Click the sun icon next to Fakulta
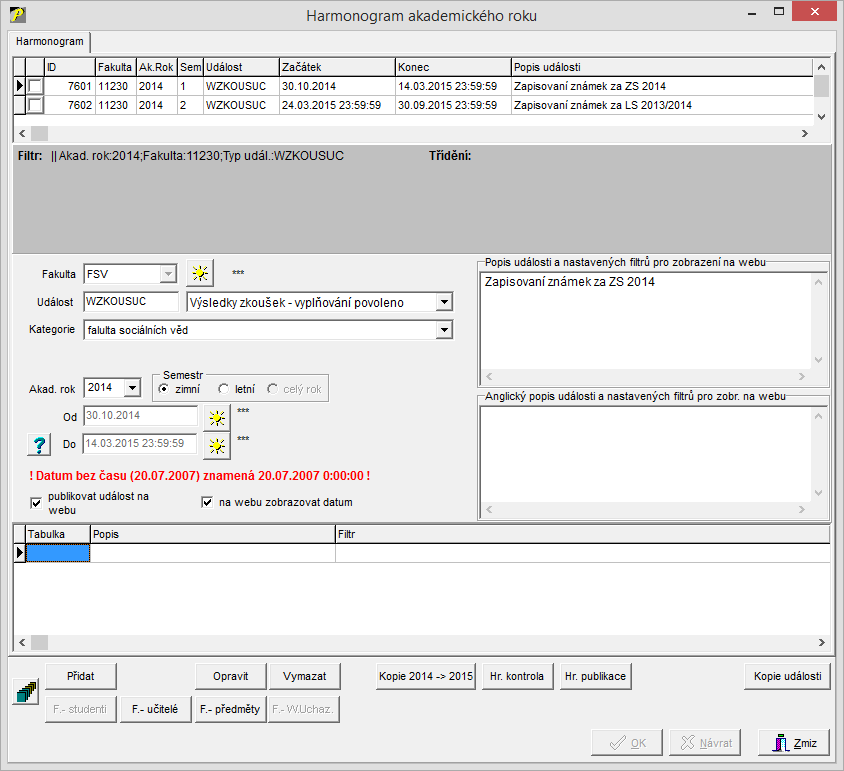Screen dimensions: 844x771 [x=201, y=274]
